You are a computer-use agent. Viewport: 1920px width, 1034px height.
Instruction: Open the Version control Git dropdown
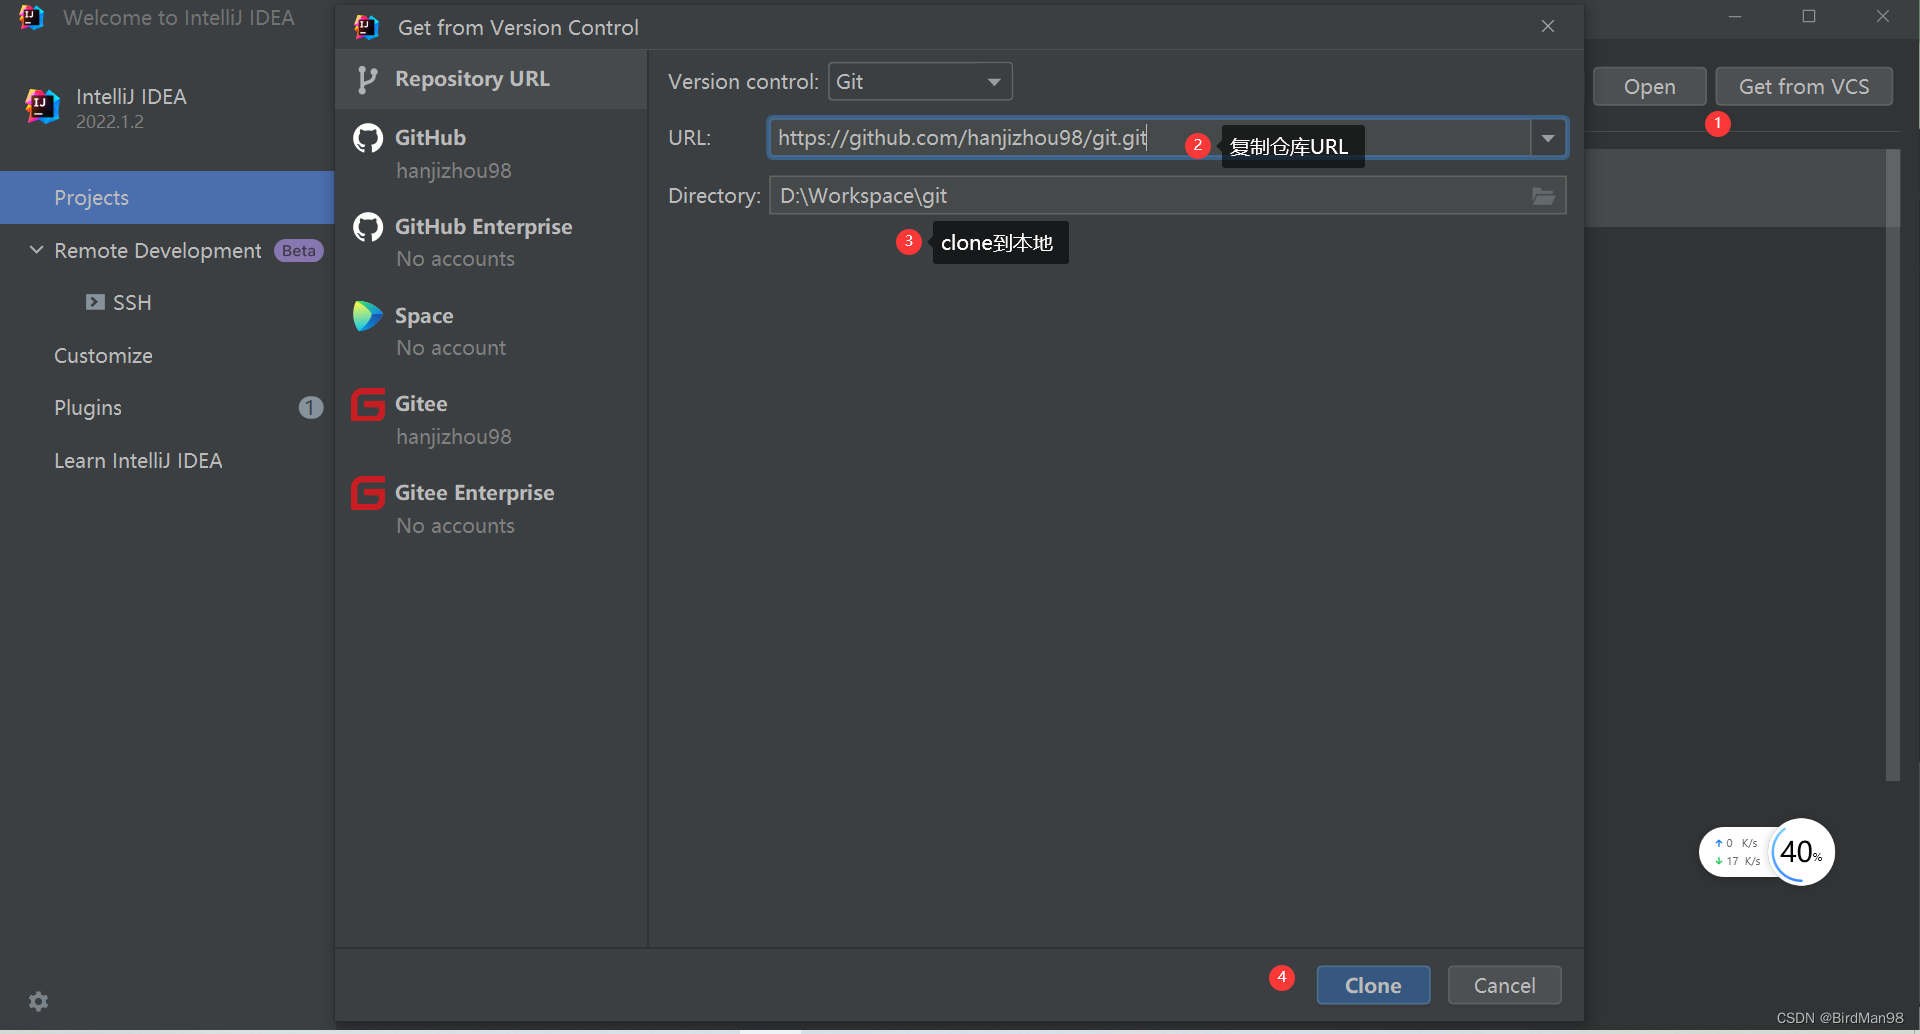[920, 82]
